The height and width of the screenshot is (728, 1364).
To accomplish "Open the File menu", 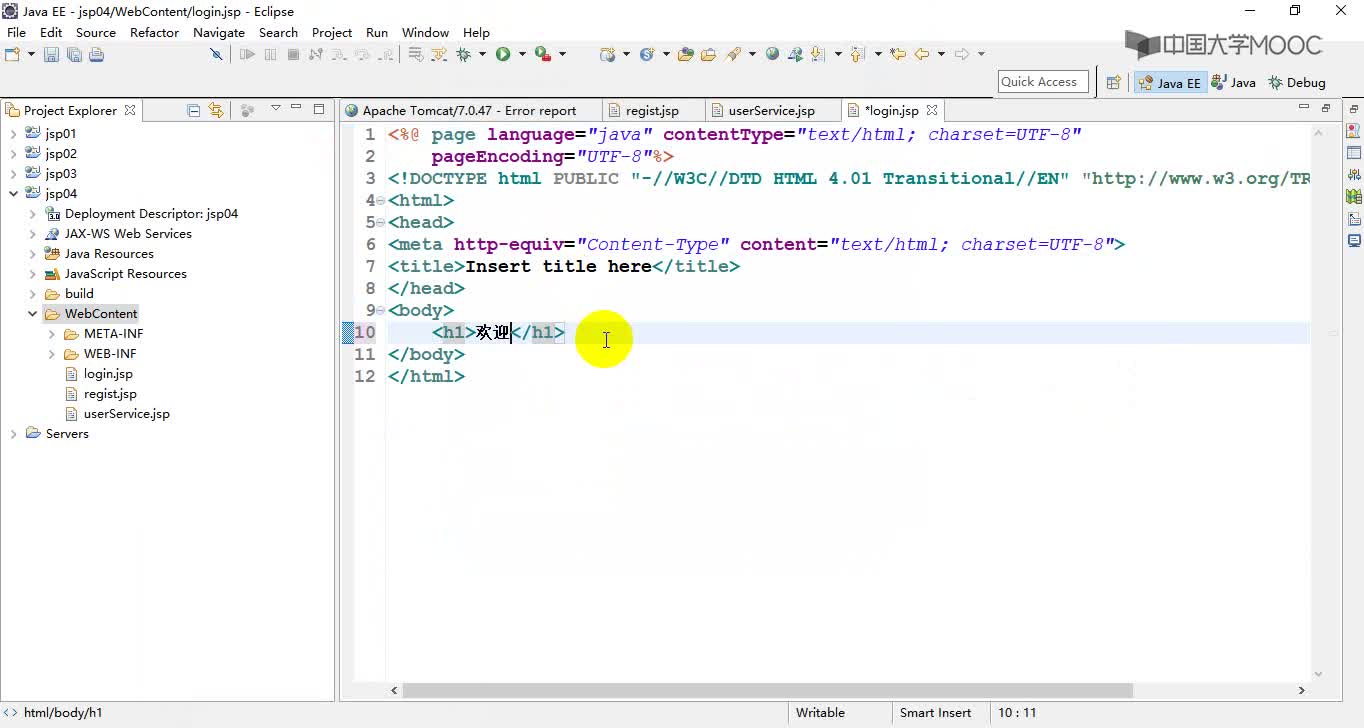I will click(x=16, y=32).
